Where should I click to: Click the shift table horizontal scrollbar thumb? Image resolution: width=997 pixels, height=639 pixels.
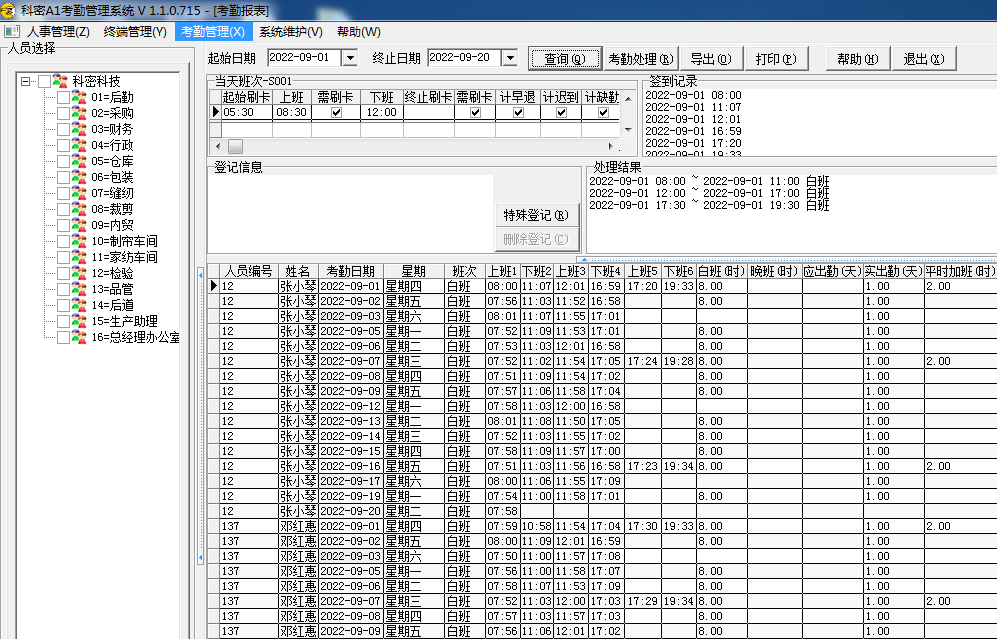click(235, 146)
